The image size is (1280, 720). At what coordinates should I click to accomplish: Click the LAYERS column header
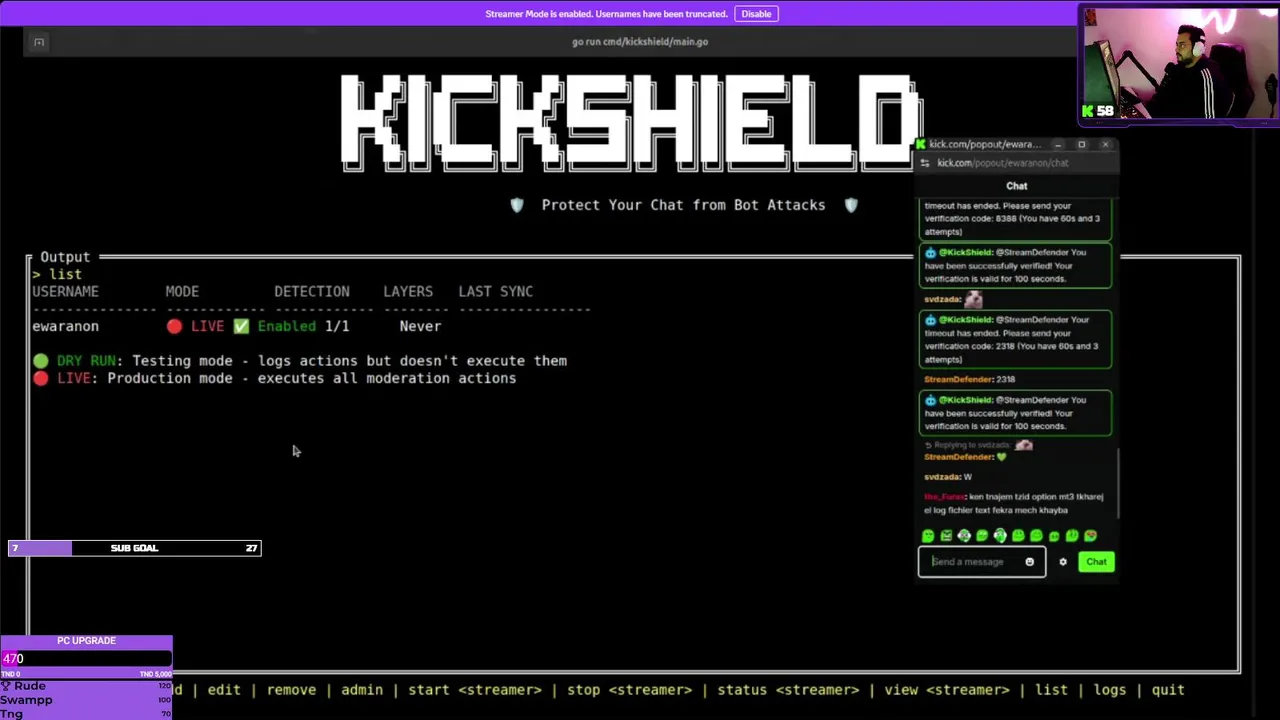pos(408,291)
